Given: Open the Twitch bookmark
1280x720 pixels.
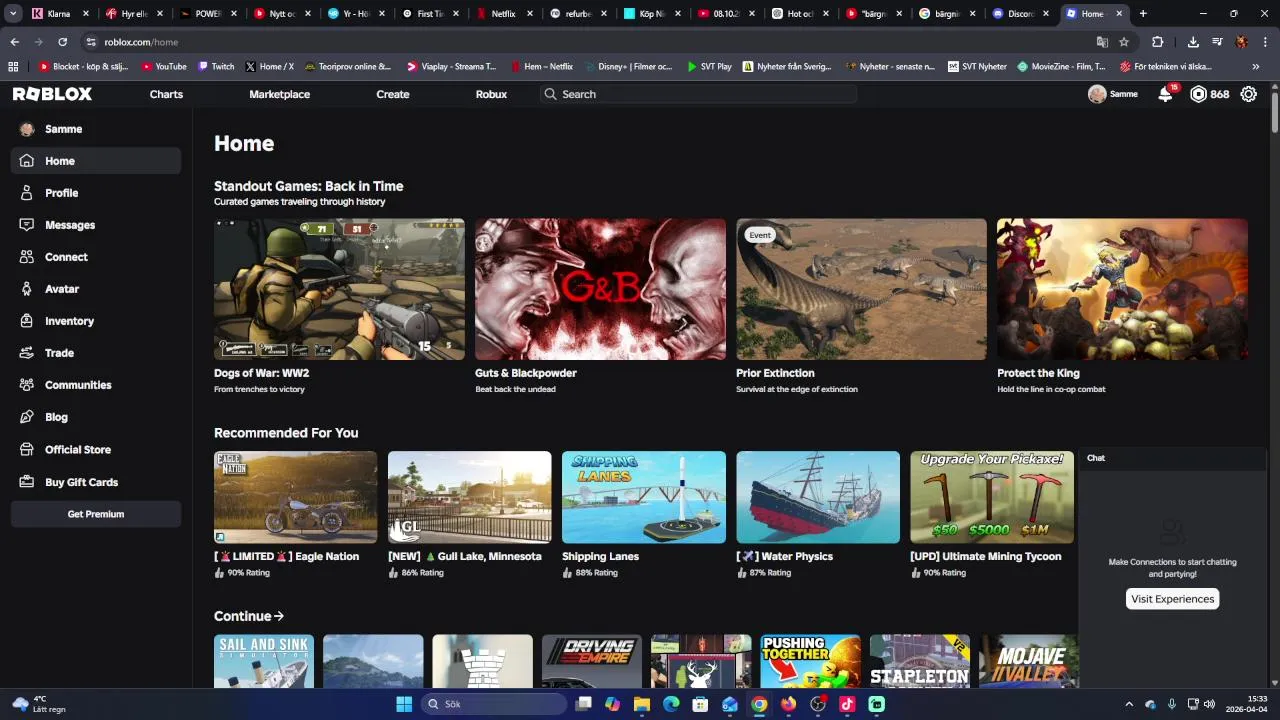Looking at the screenshot, I should [216, 67].
